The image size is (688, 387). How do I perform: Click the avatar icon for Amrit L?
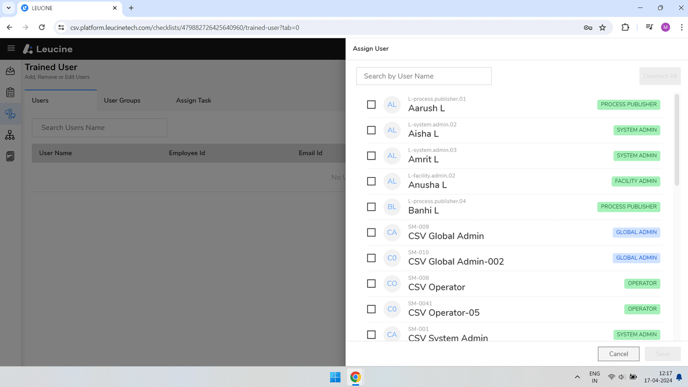tap(392, 155)
